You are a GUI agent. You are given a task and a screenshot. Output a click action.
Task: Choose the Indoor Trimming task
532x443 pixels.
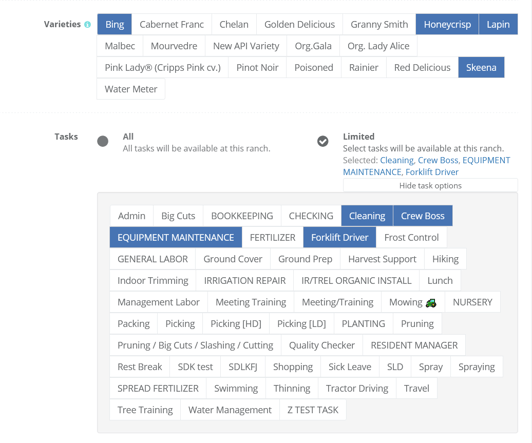[x=153, y=281]
